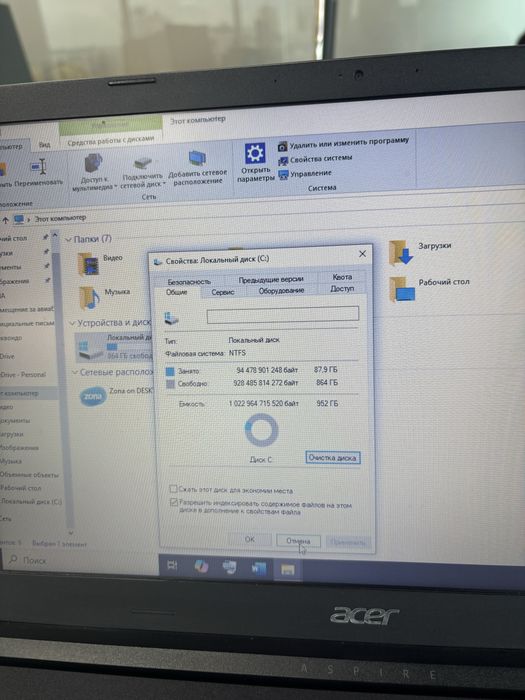Switch to the Quota (Квота) tab

coord(342,277)
